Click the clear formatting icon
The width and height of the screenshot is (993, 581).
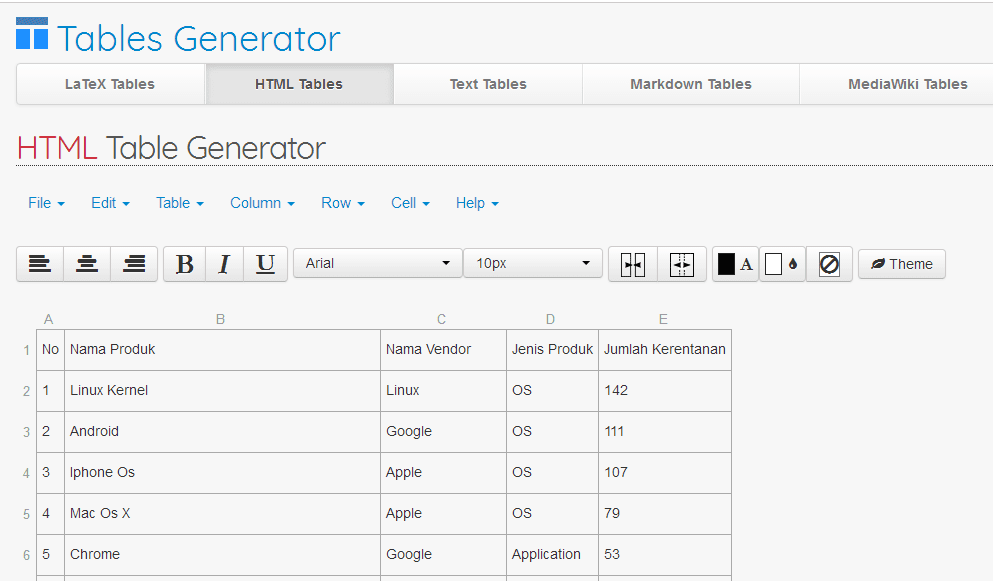(829, 264)
